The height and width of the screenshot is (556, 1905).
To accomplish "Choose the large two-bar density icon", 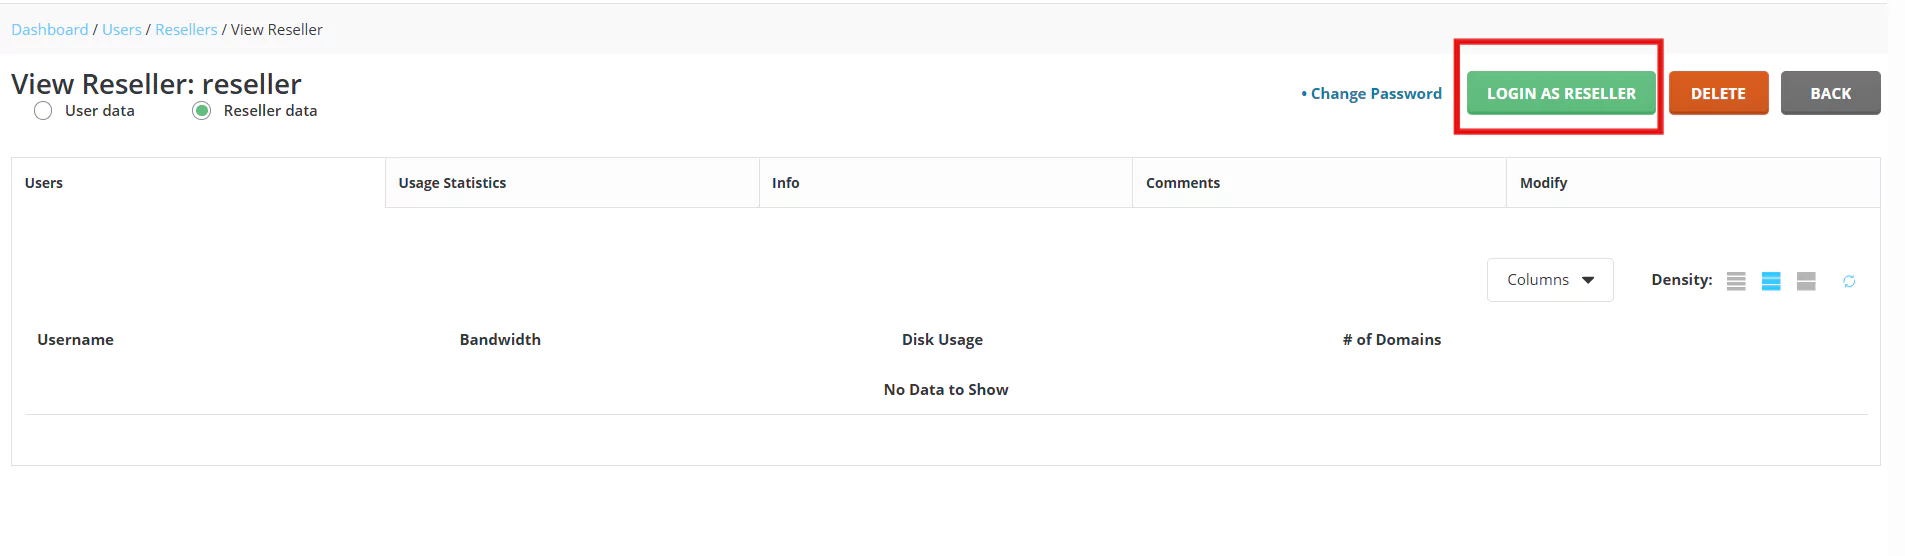I will point(1806,281).
